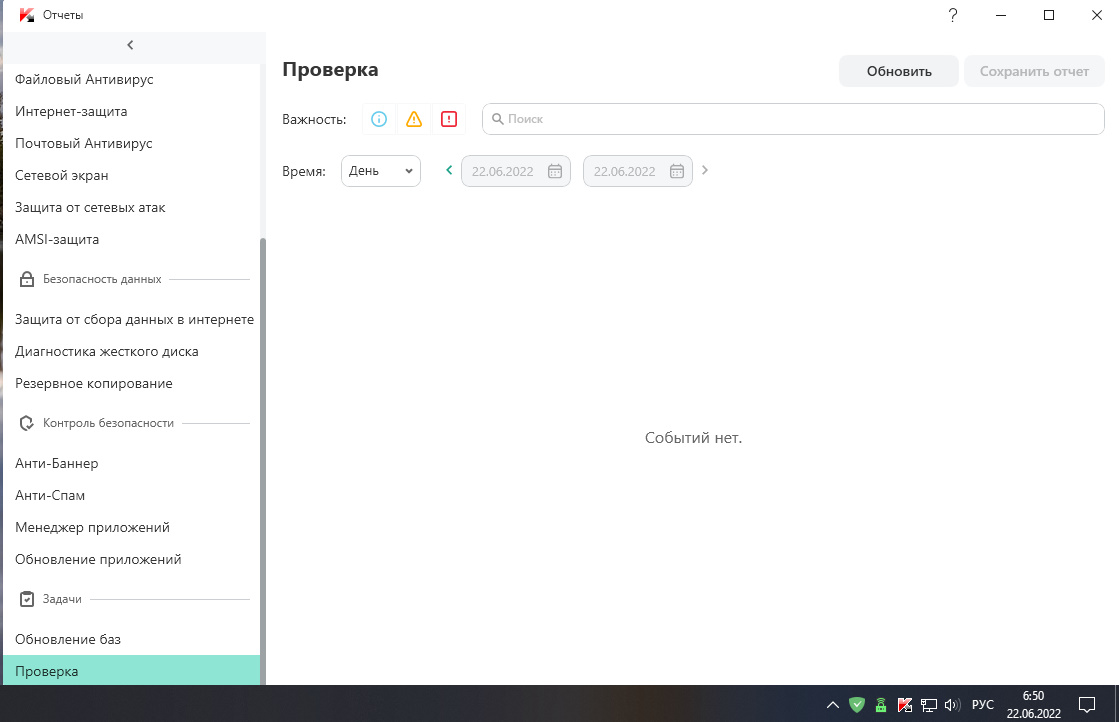Click the start date field 22.06.2022
This screenshot has width=1119, height=722.
(x=516, y=171)
